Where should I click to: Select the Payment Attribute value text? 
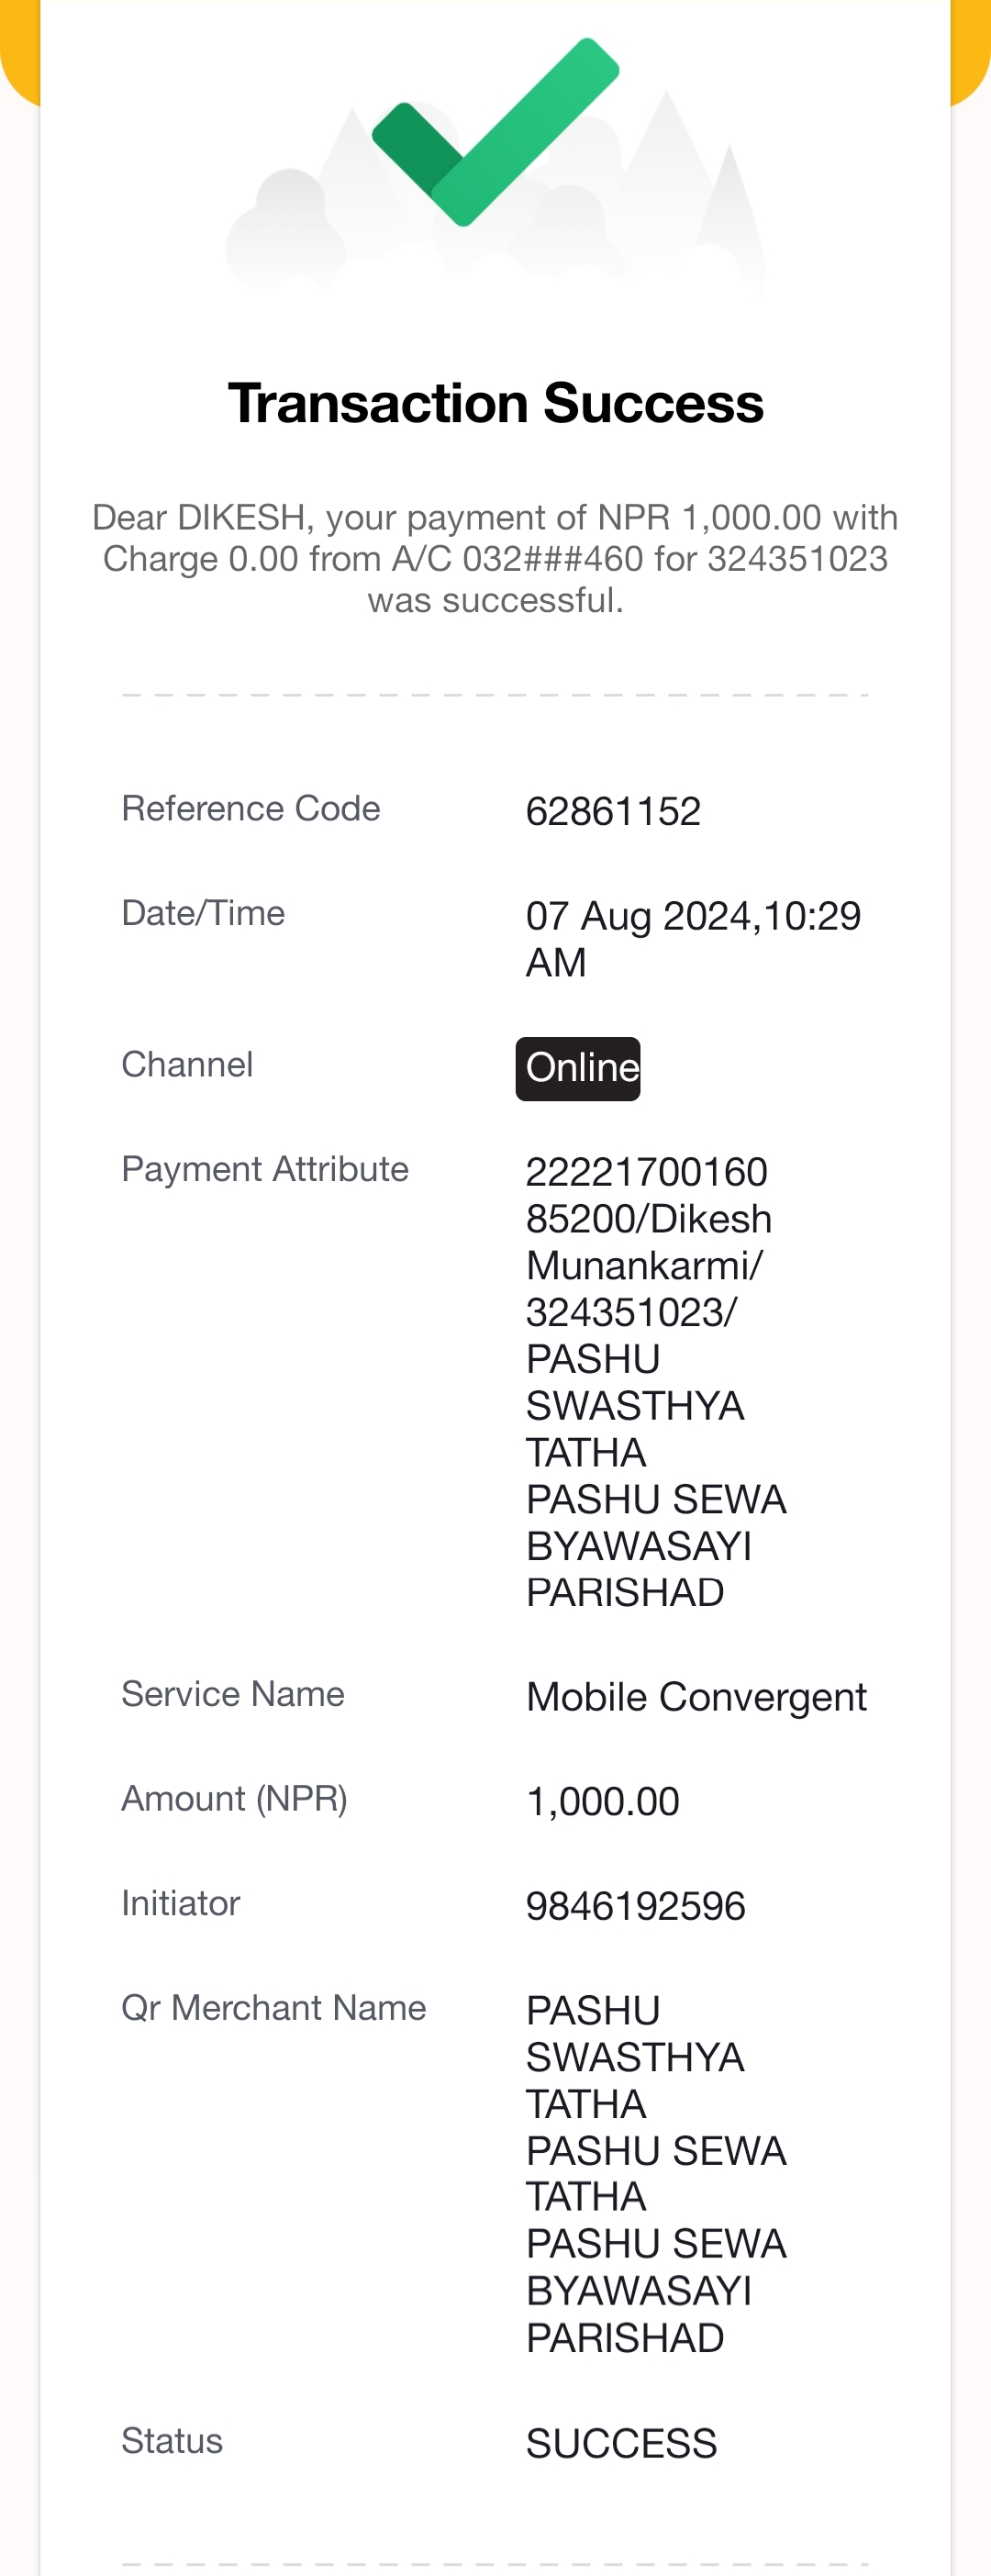pos(656,1382)
